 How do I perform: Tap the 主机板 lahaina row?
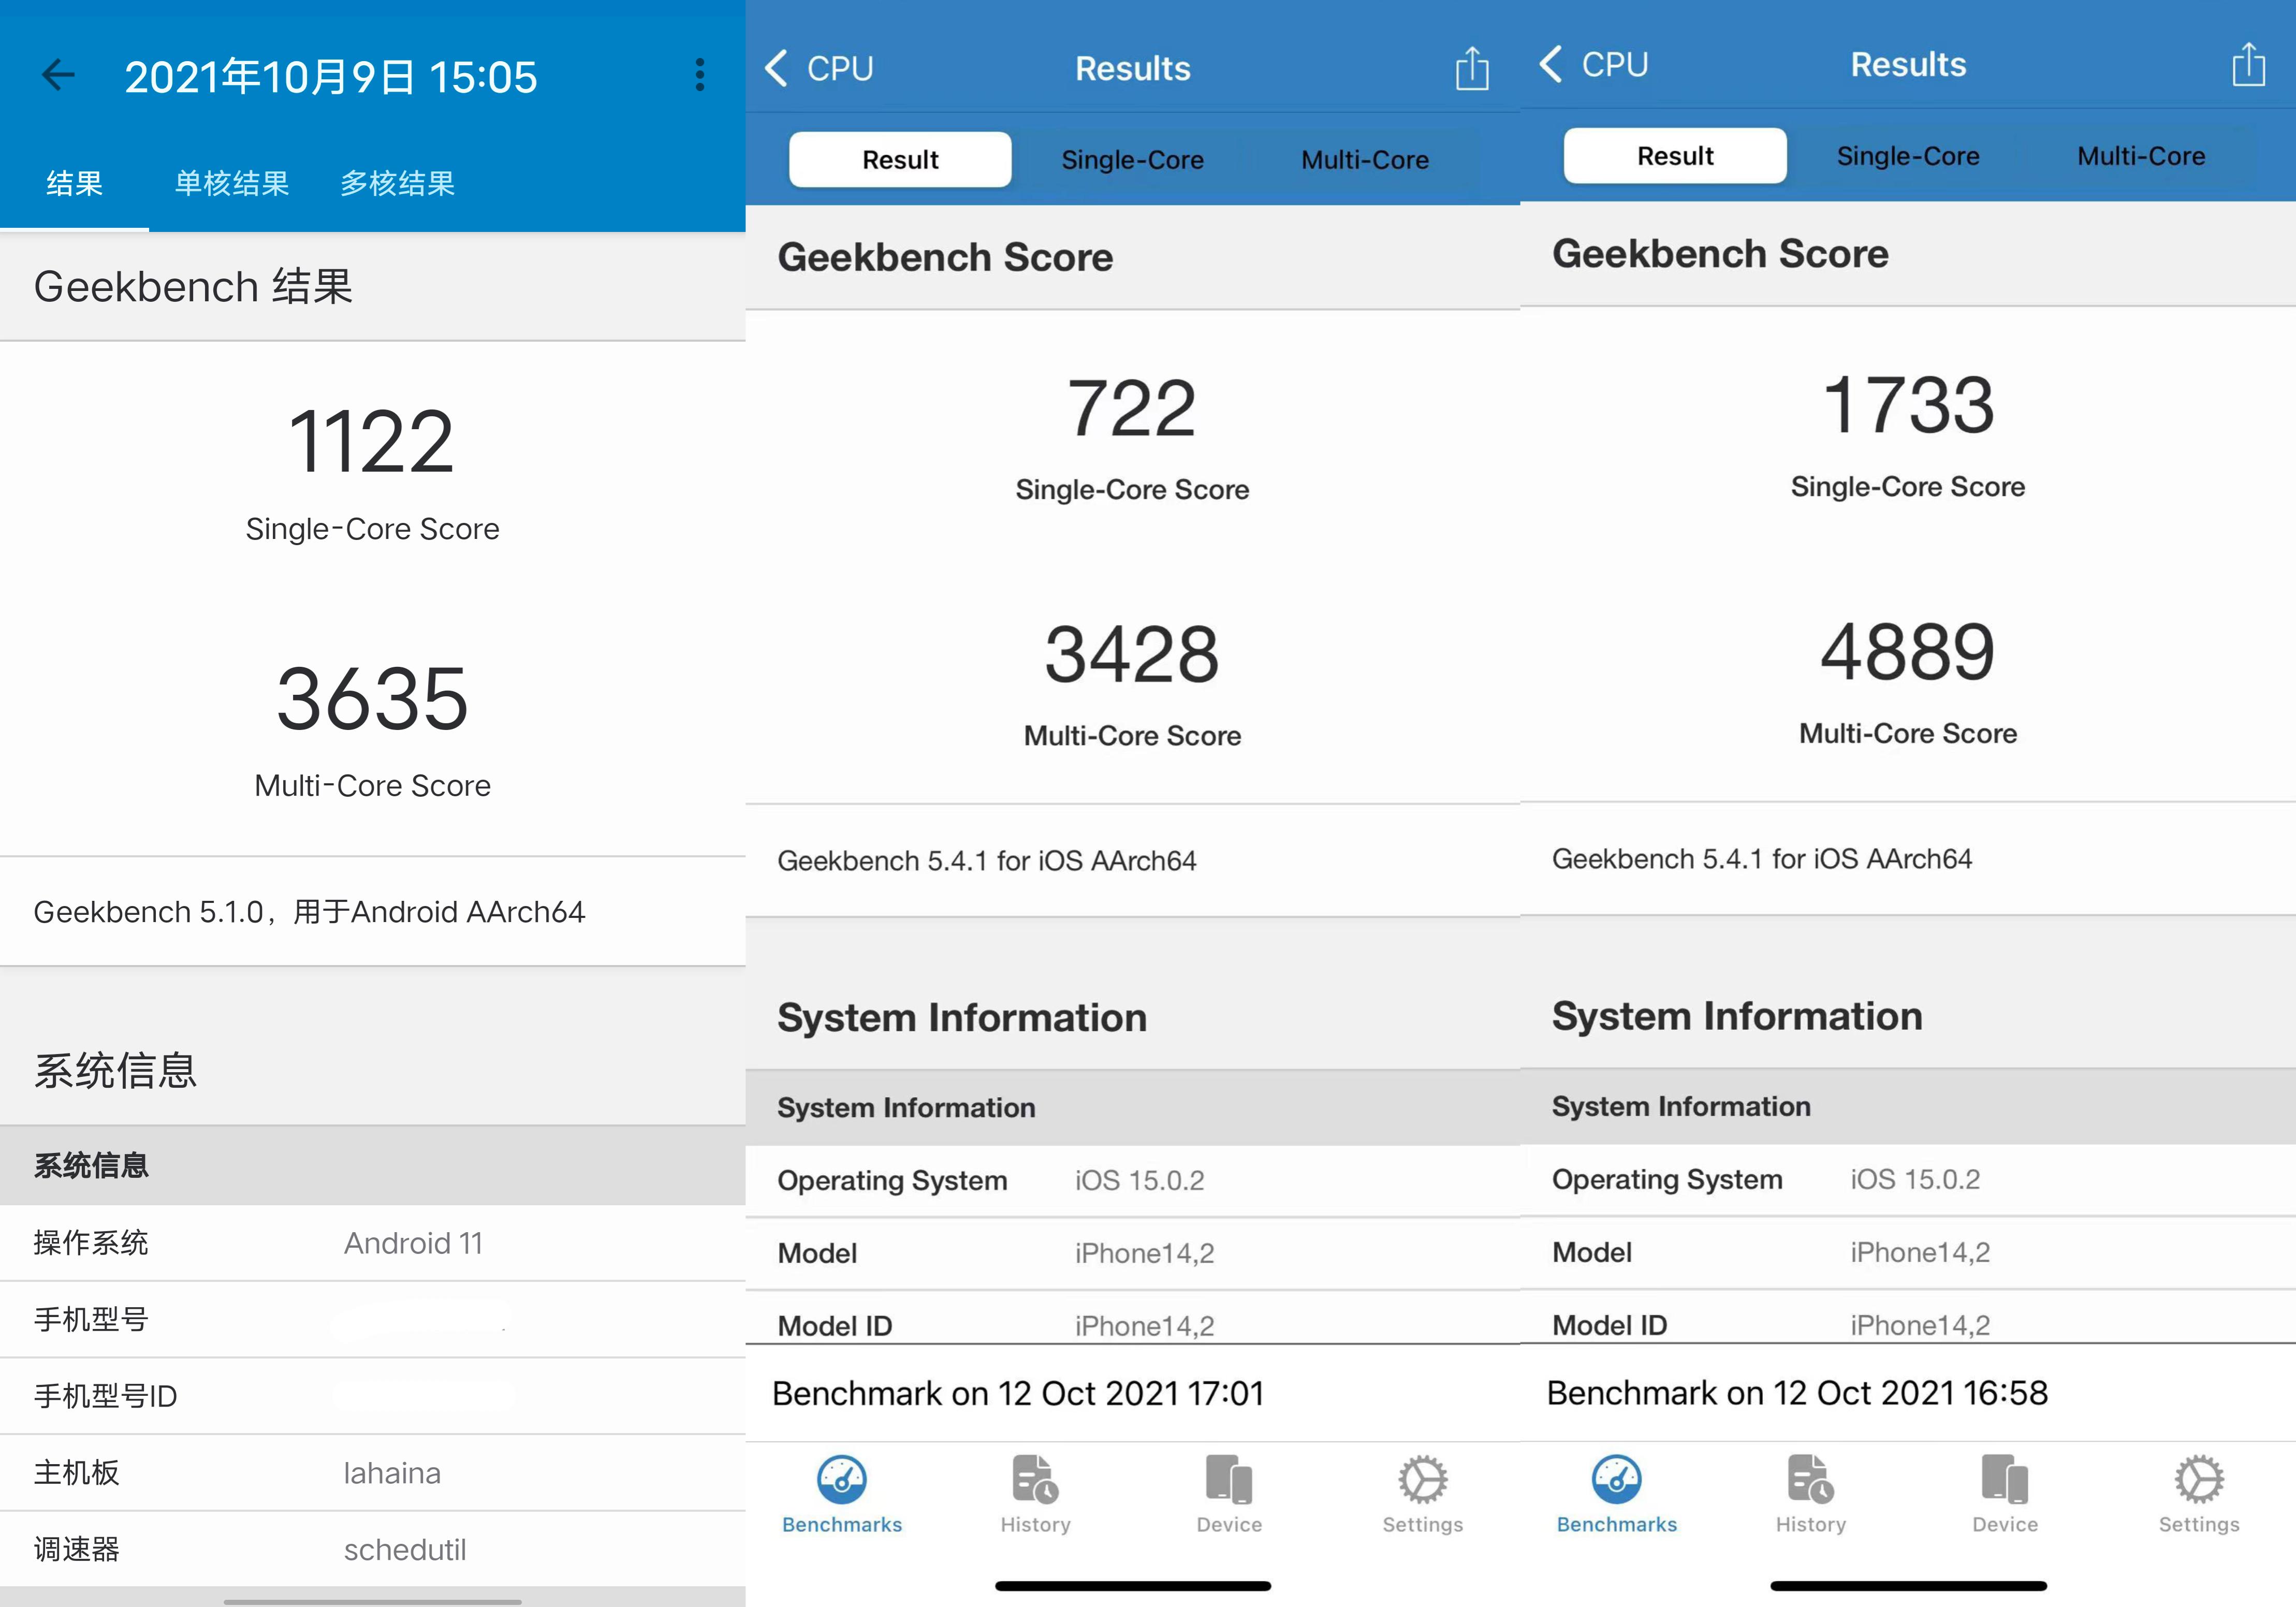pos(372,1473)
